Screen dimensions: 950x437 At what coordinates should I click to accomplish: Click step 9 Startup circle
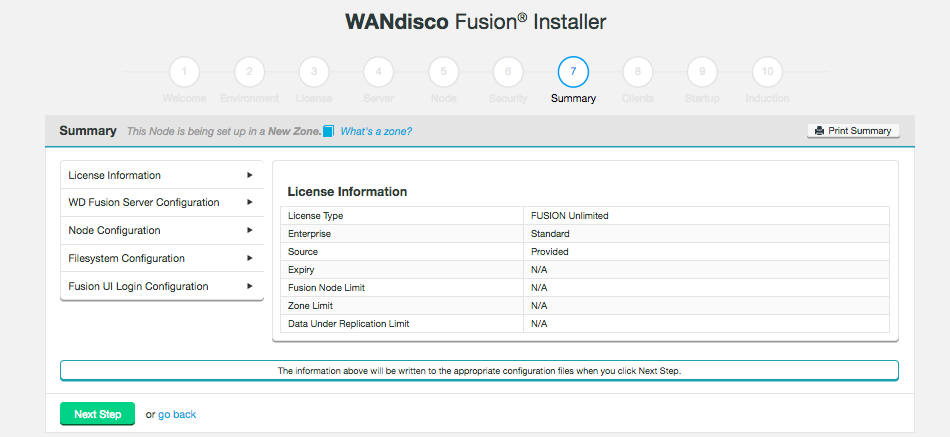(702, 72)
